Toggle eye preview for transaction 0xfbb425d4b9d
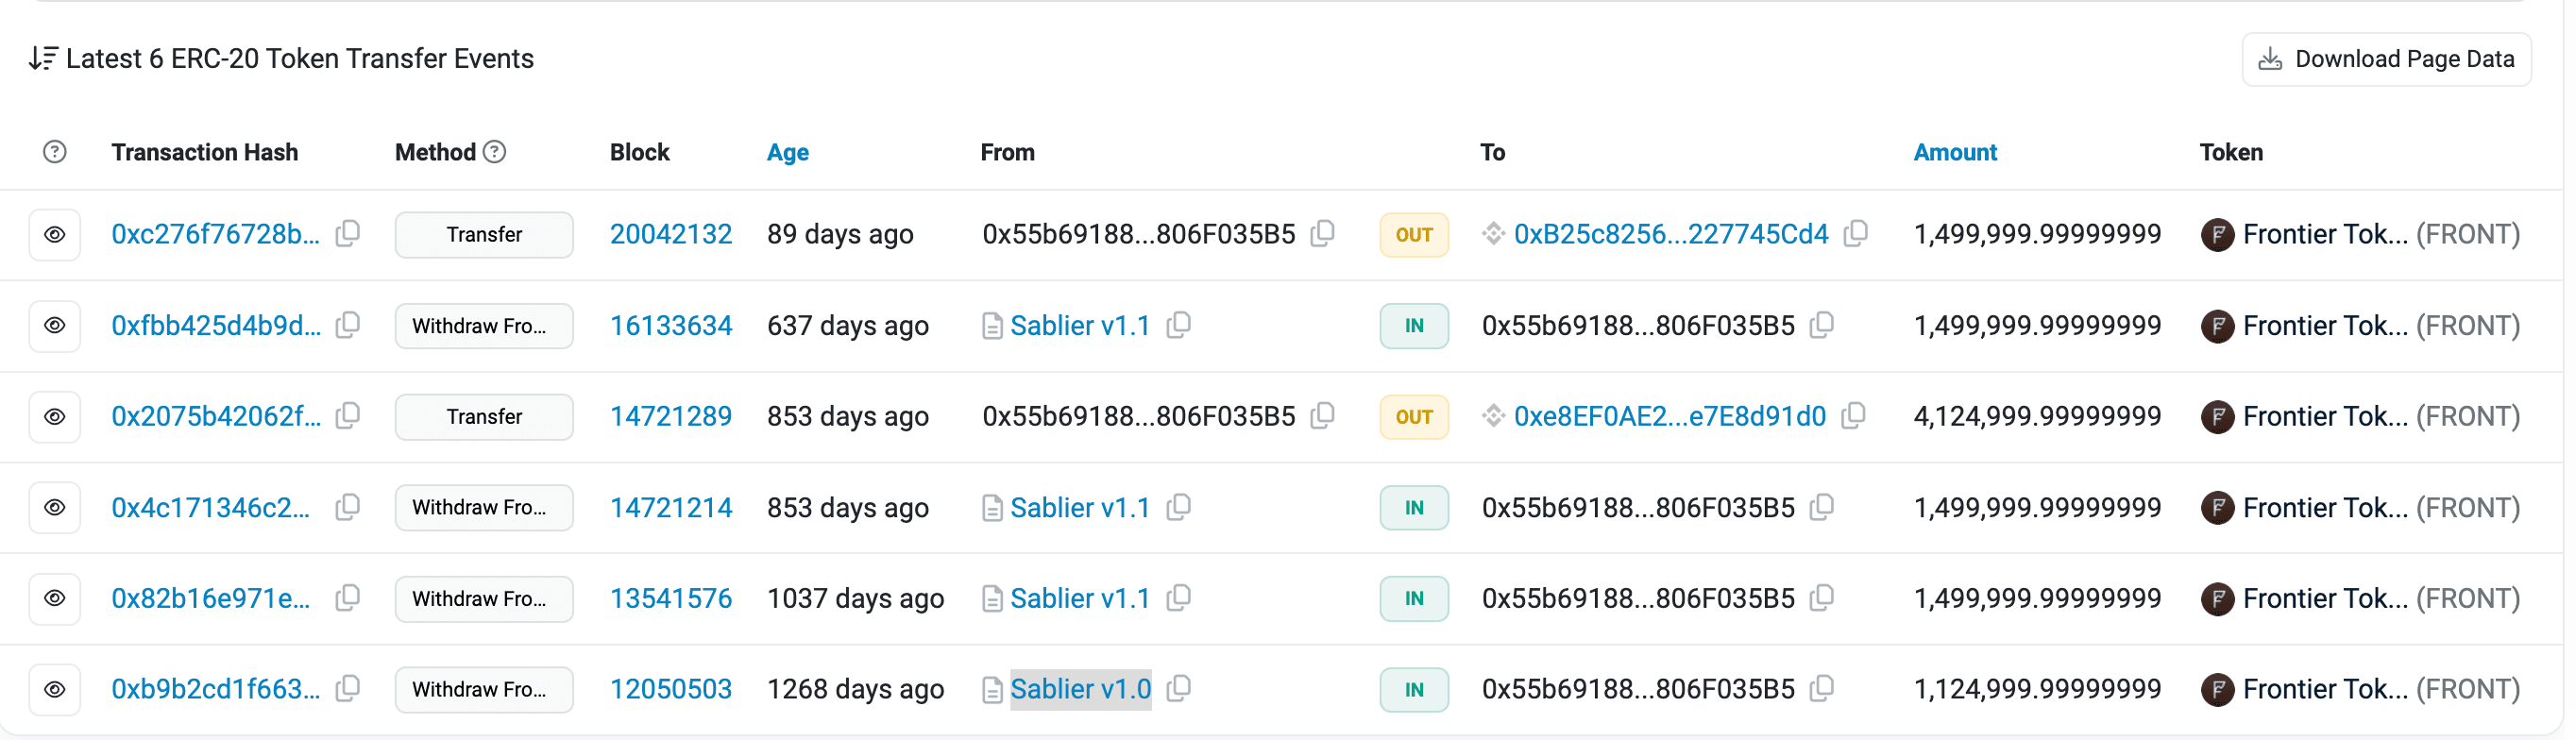This screenshot has width=2576, height=740. [x=55, y=326]
